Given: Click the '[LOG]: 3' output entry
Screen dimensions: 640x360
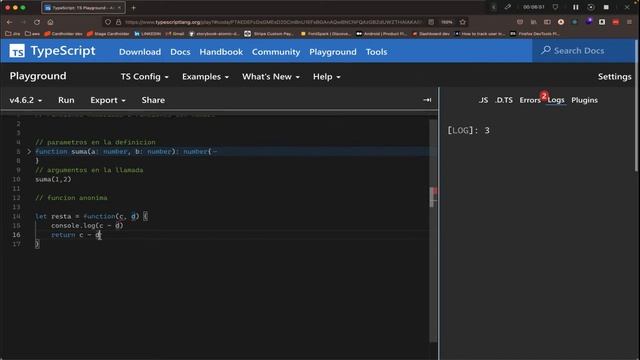Looking at the screenshot, I should [x=468, y=131].
